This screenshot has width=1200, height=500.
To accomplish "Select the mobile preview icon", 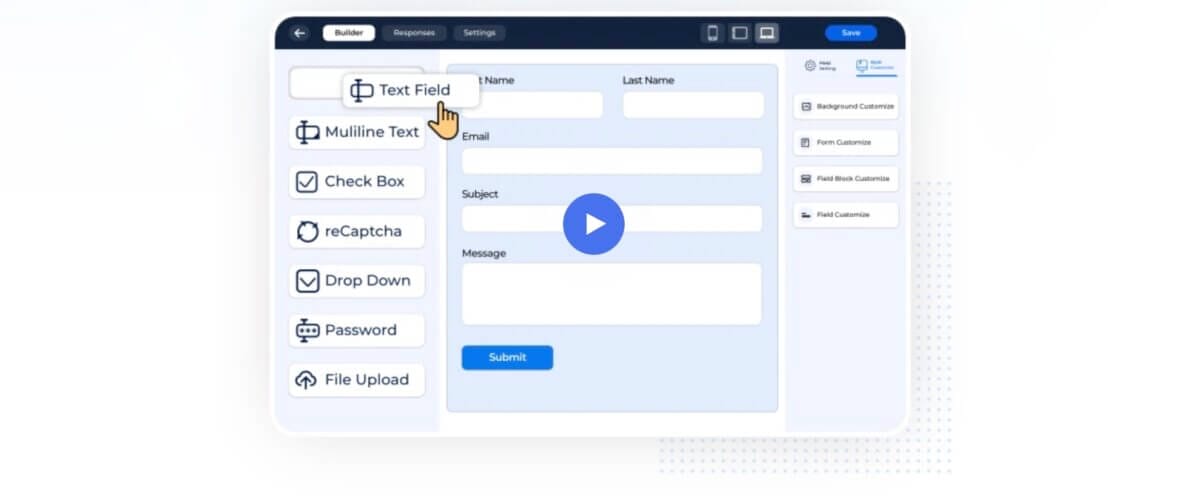I will pos(713,33).
